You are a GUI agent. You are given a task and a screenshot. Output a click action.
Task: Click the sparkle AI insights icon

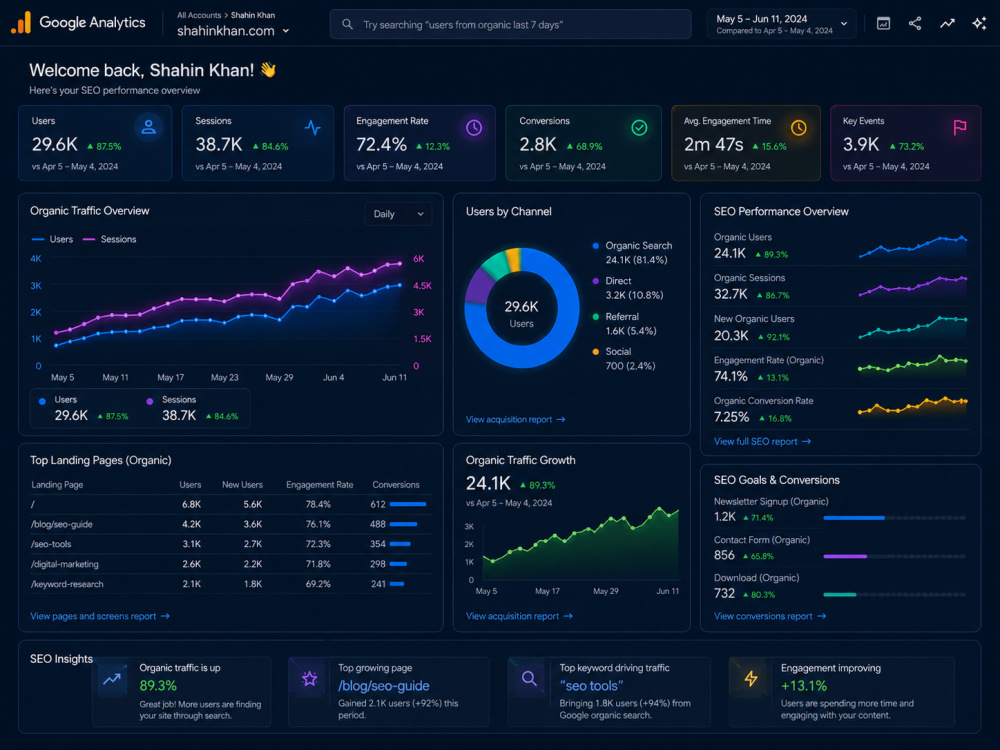coord(979,24)
